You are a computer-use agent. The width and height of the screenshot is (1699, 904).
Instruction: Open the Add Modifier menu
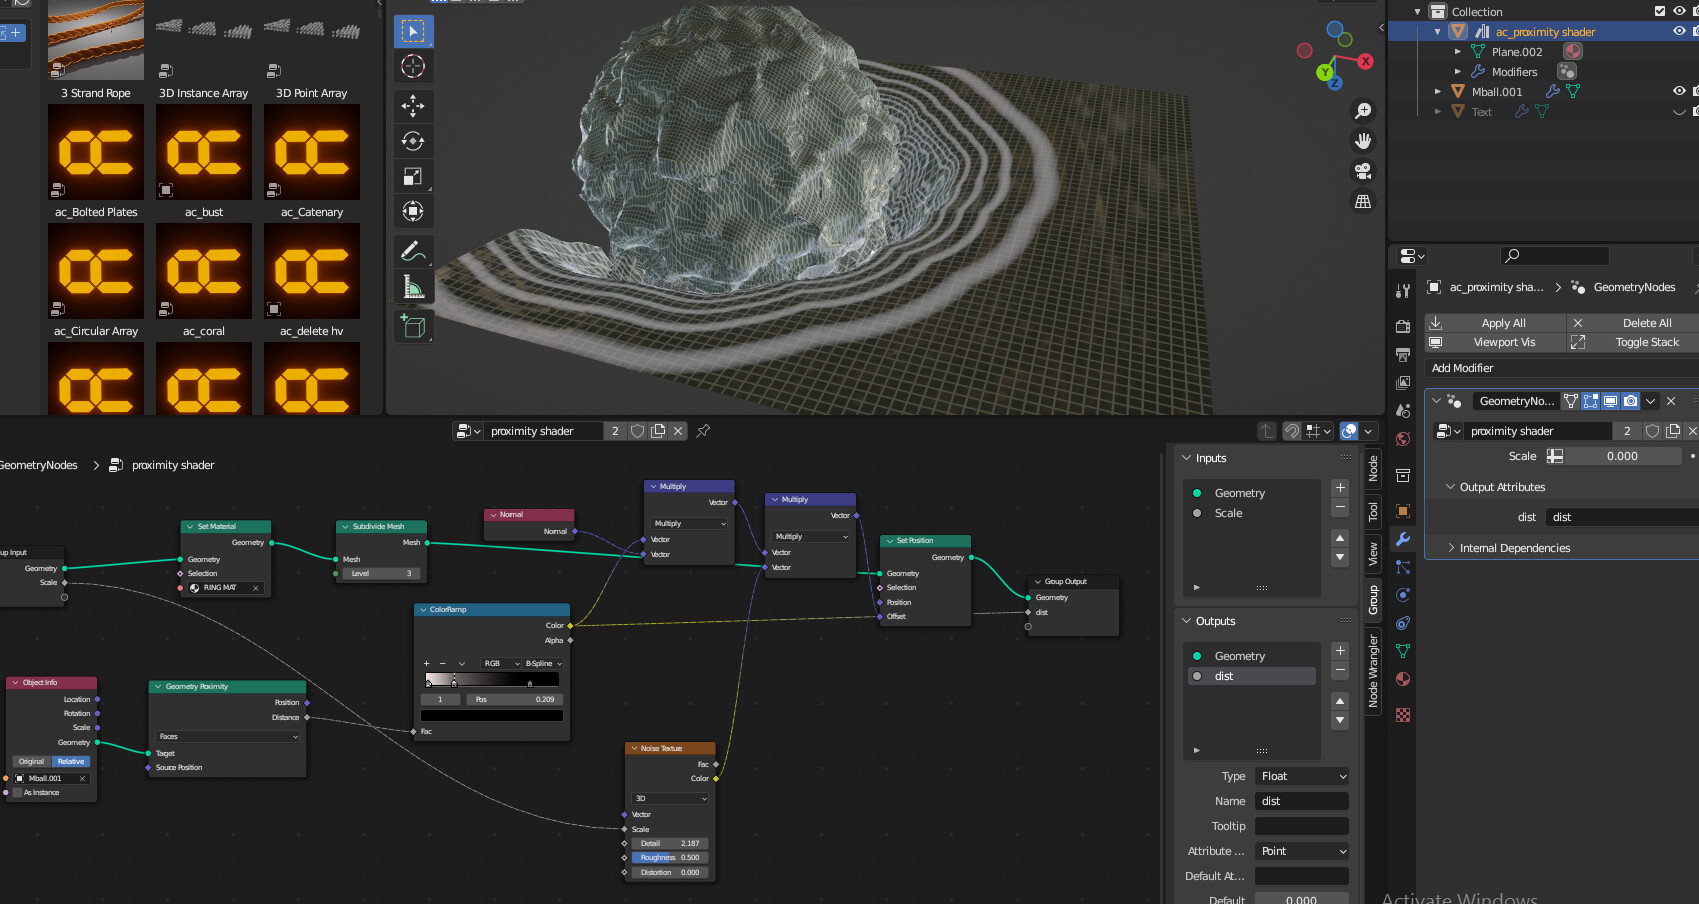click(x=1562, y=368)
